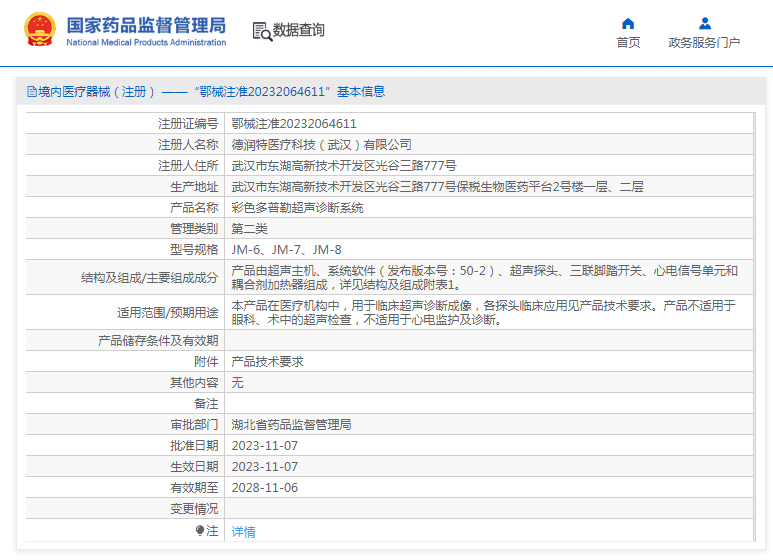The width and height of the screenshot is (773, 560).
Task: Open the 详情 details link
Action: (x=244, y=532)
